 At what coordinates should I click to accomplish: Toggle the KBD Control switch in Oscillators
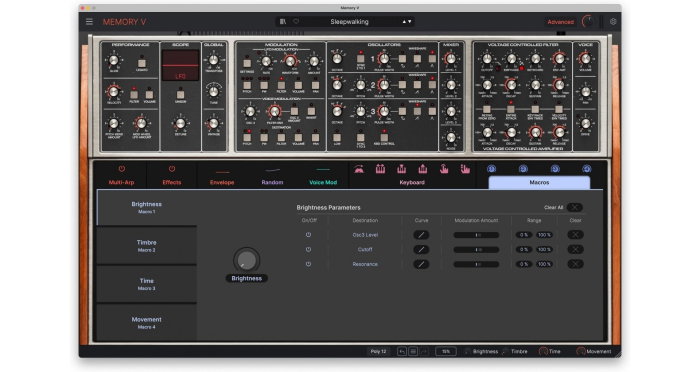(384, 137)
